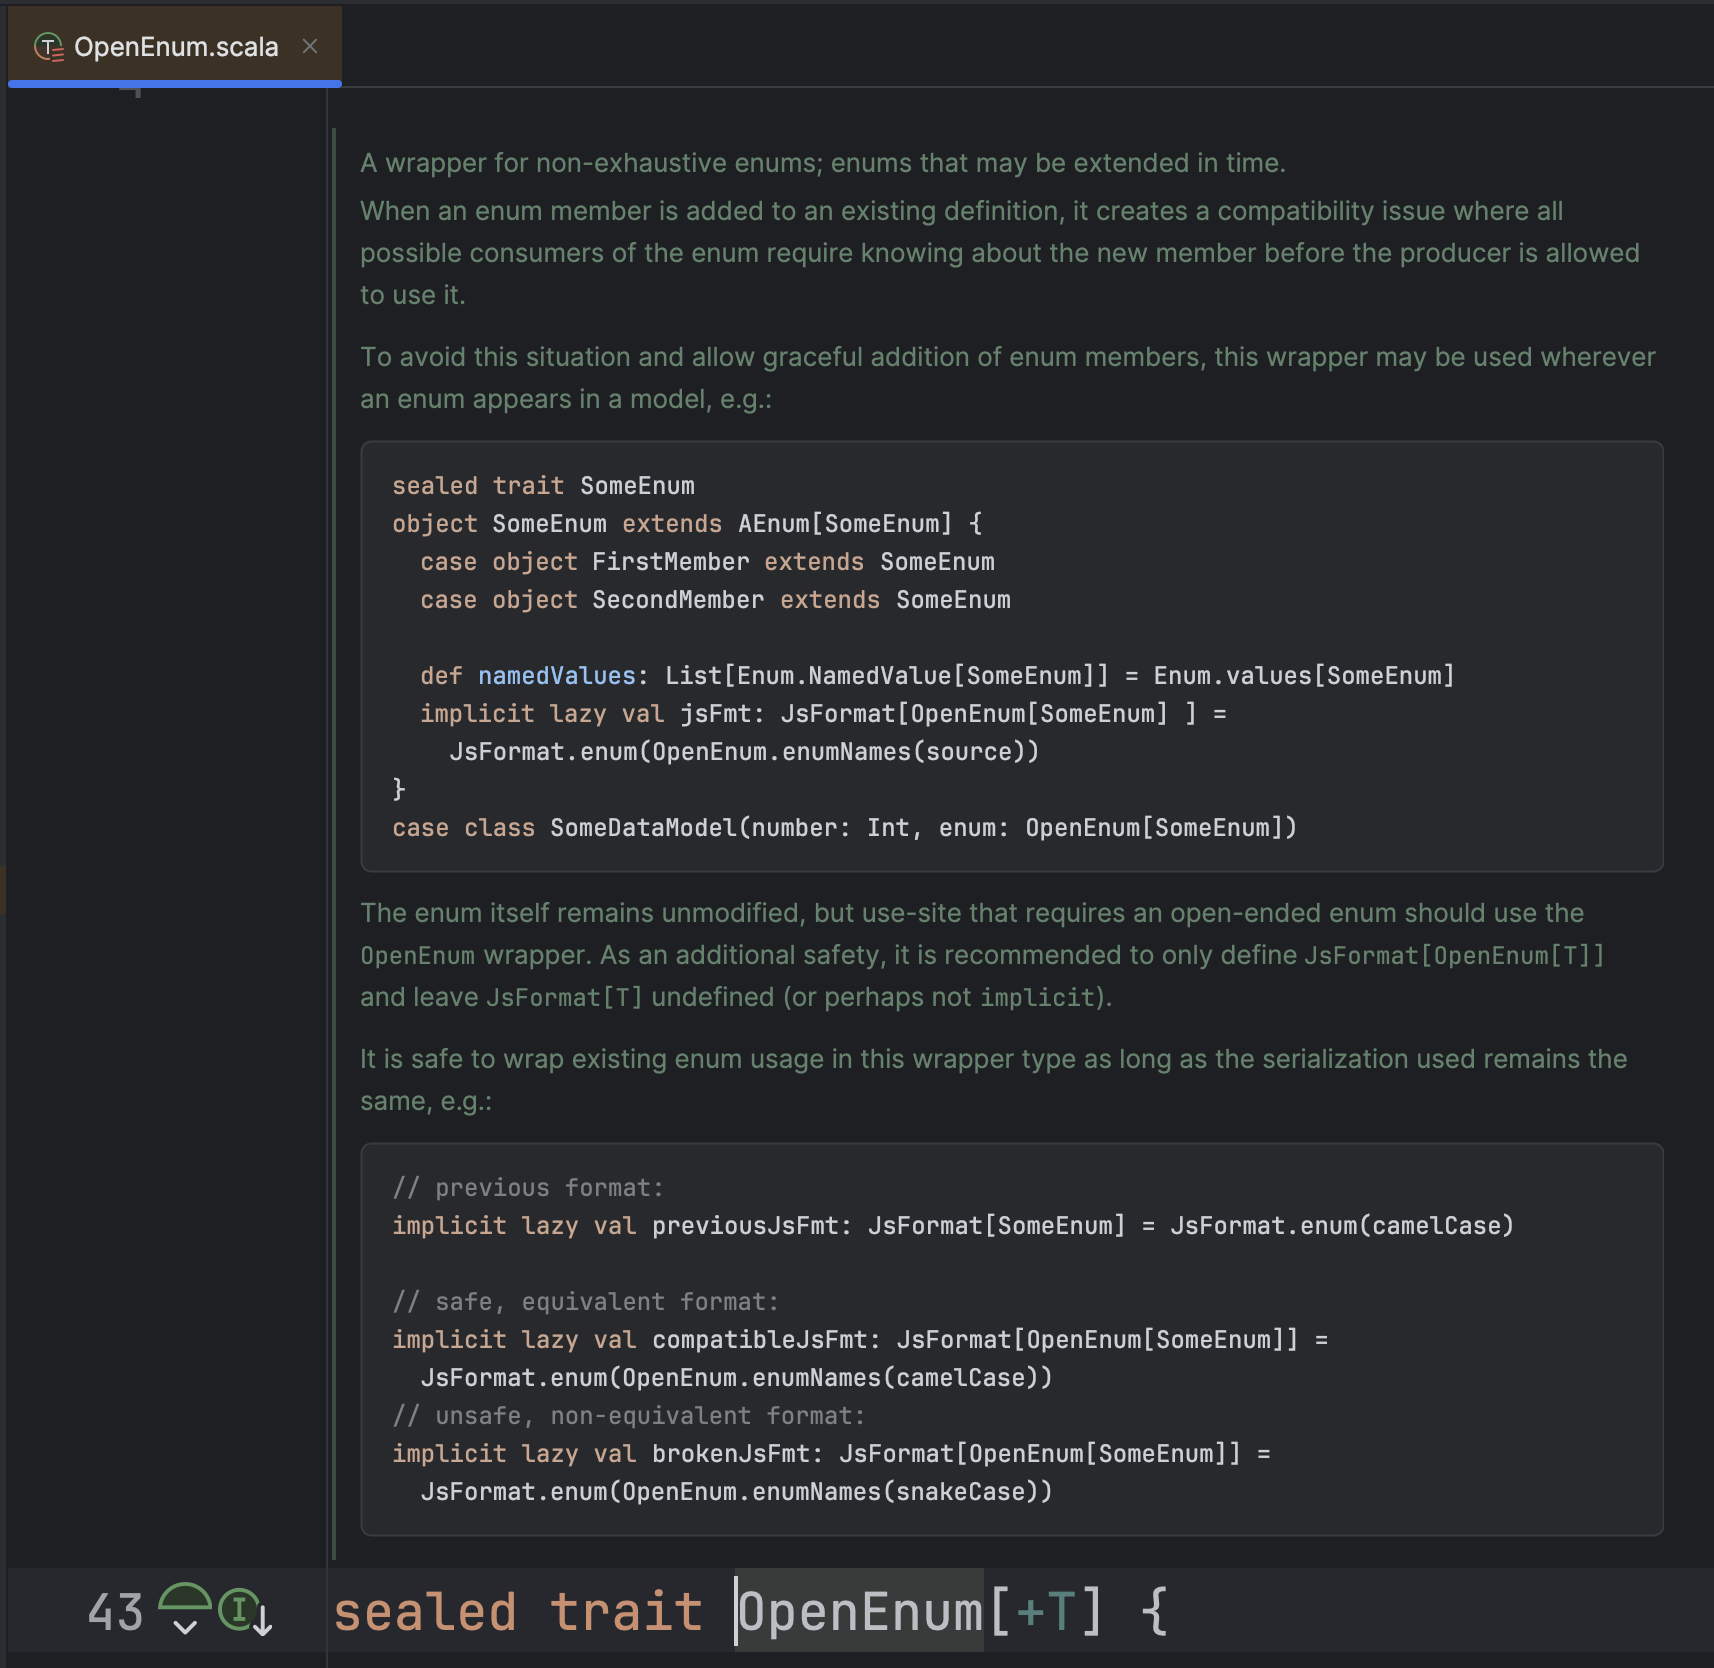Click 'case object FirstMember' example line
The width and height of the screenshot is (1714, 1668).
(x=707, y=562)
